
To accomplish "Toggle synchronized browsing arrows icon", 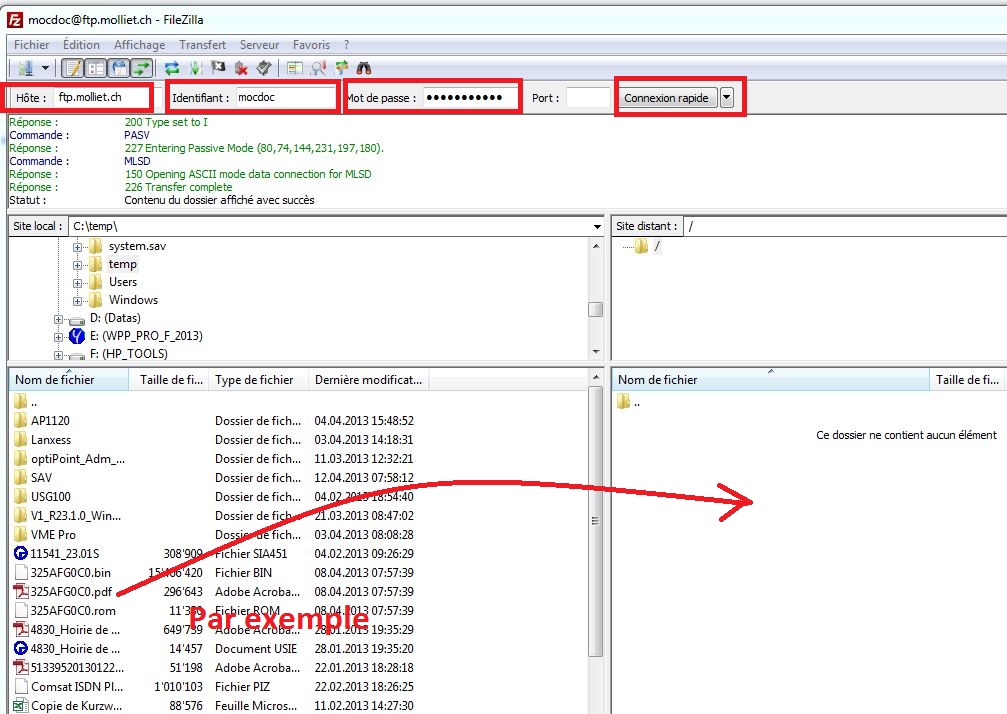I will click(342, 68).
